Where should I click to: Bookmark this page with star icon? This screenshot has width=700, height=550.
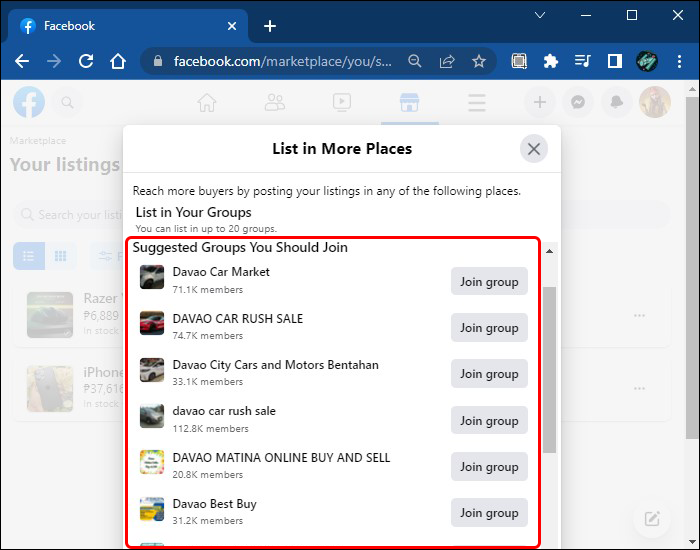point(478,61)
